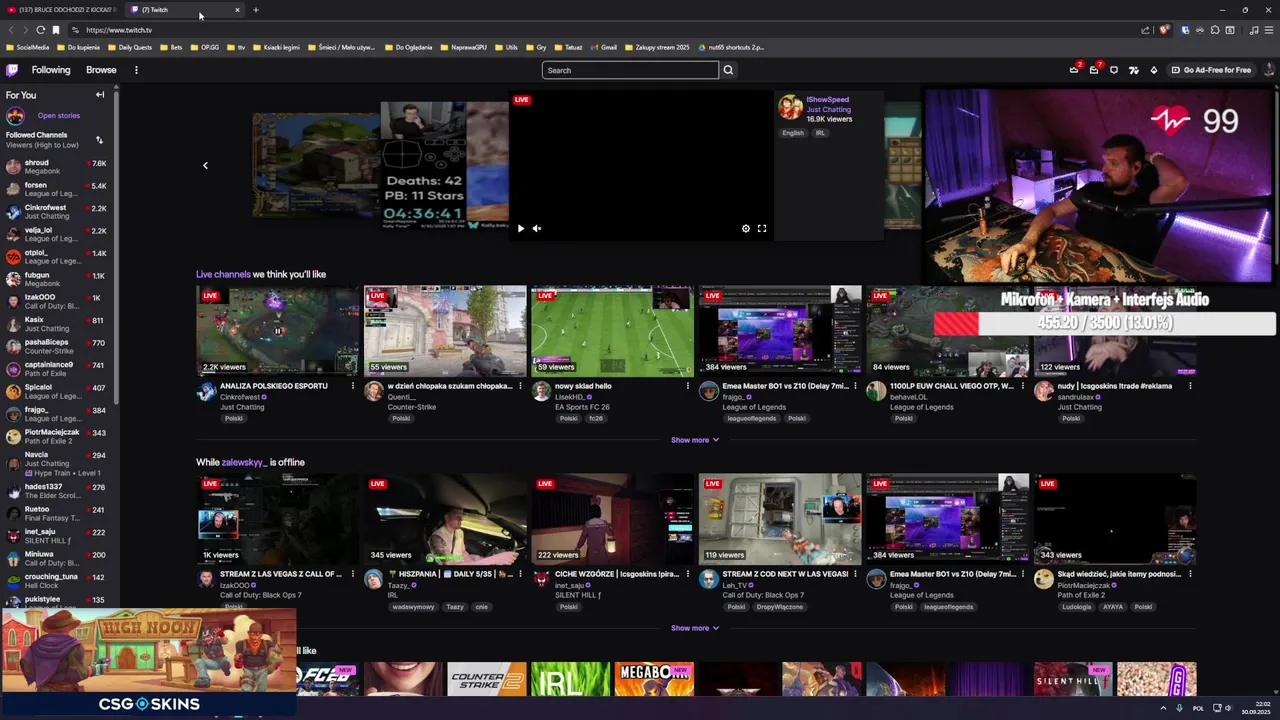Screen dimensions: 1280x720
Task: Reload the browser page
Action: pos(40,30)
